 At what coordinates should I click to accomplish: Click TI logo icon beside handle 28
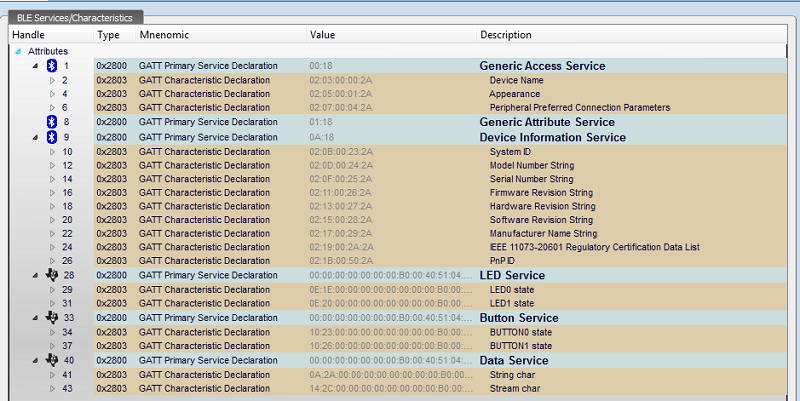52,274
